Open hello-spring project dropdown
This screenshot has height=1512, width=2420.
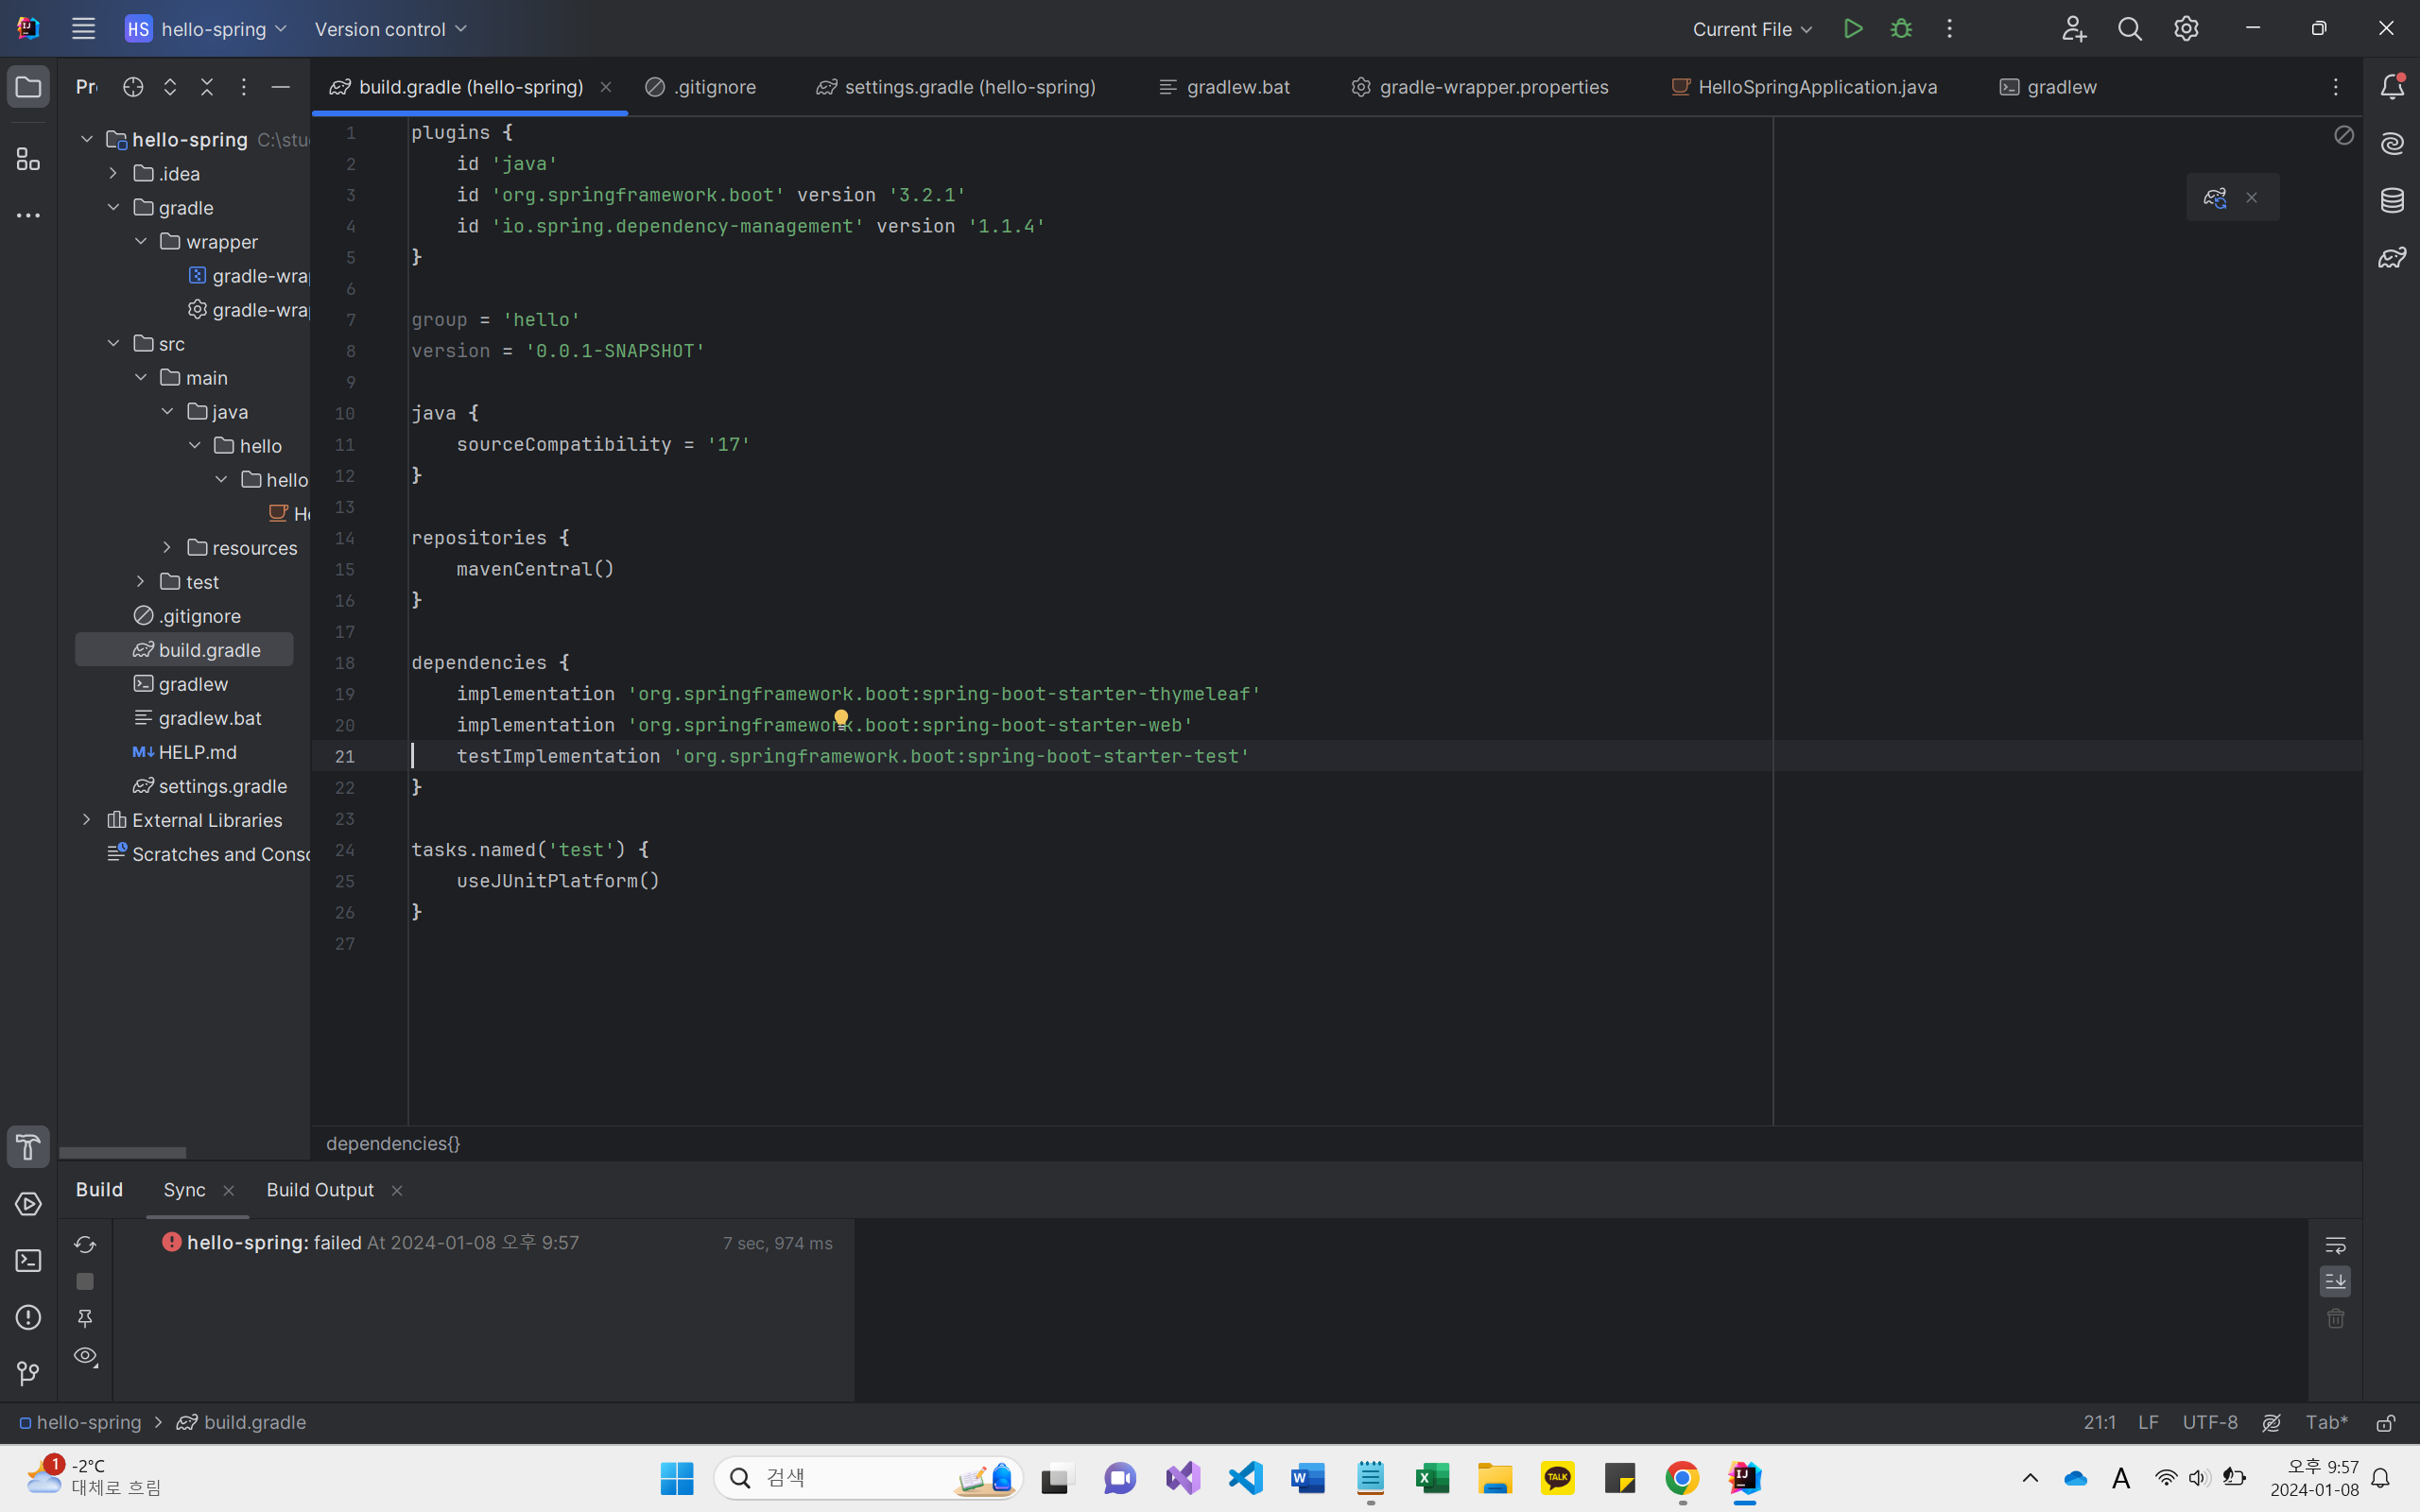click(x=207, y=29)
